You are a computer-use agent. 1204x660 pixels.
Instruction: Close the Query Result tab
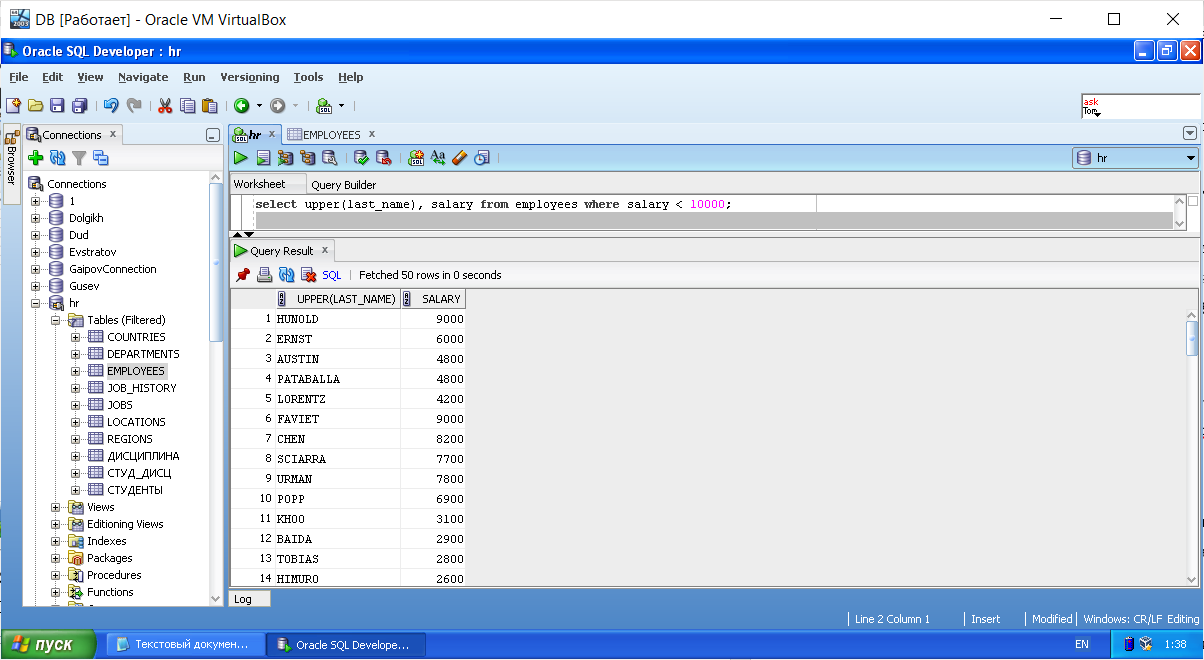click(326, 251)
